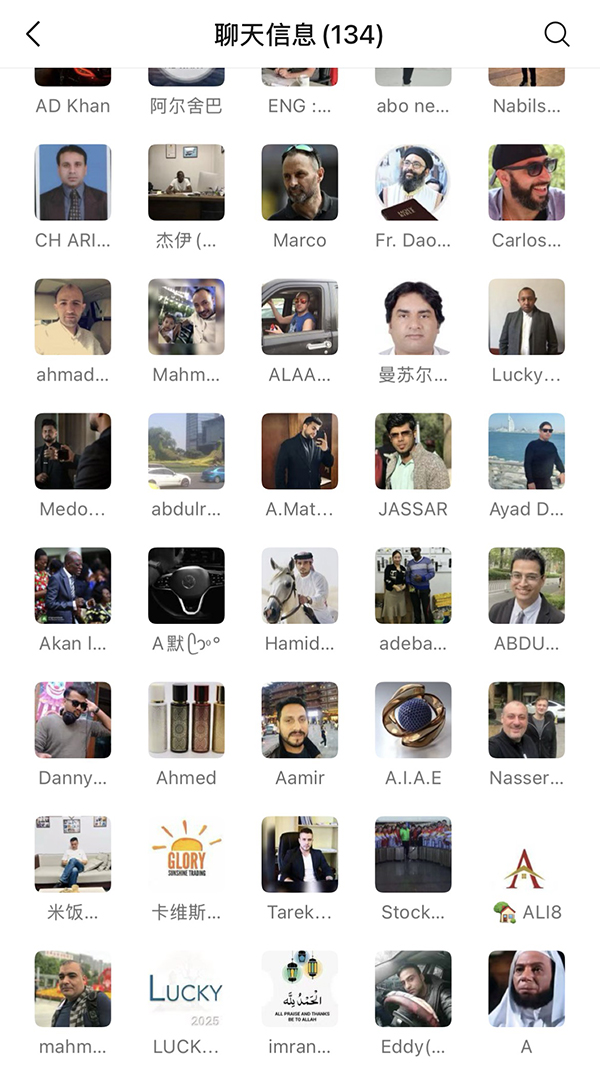The height and width of the screenshot is (1081, 600).
Task: Tap the Aamir name label
Action: [x=299, y=778]
